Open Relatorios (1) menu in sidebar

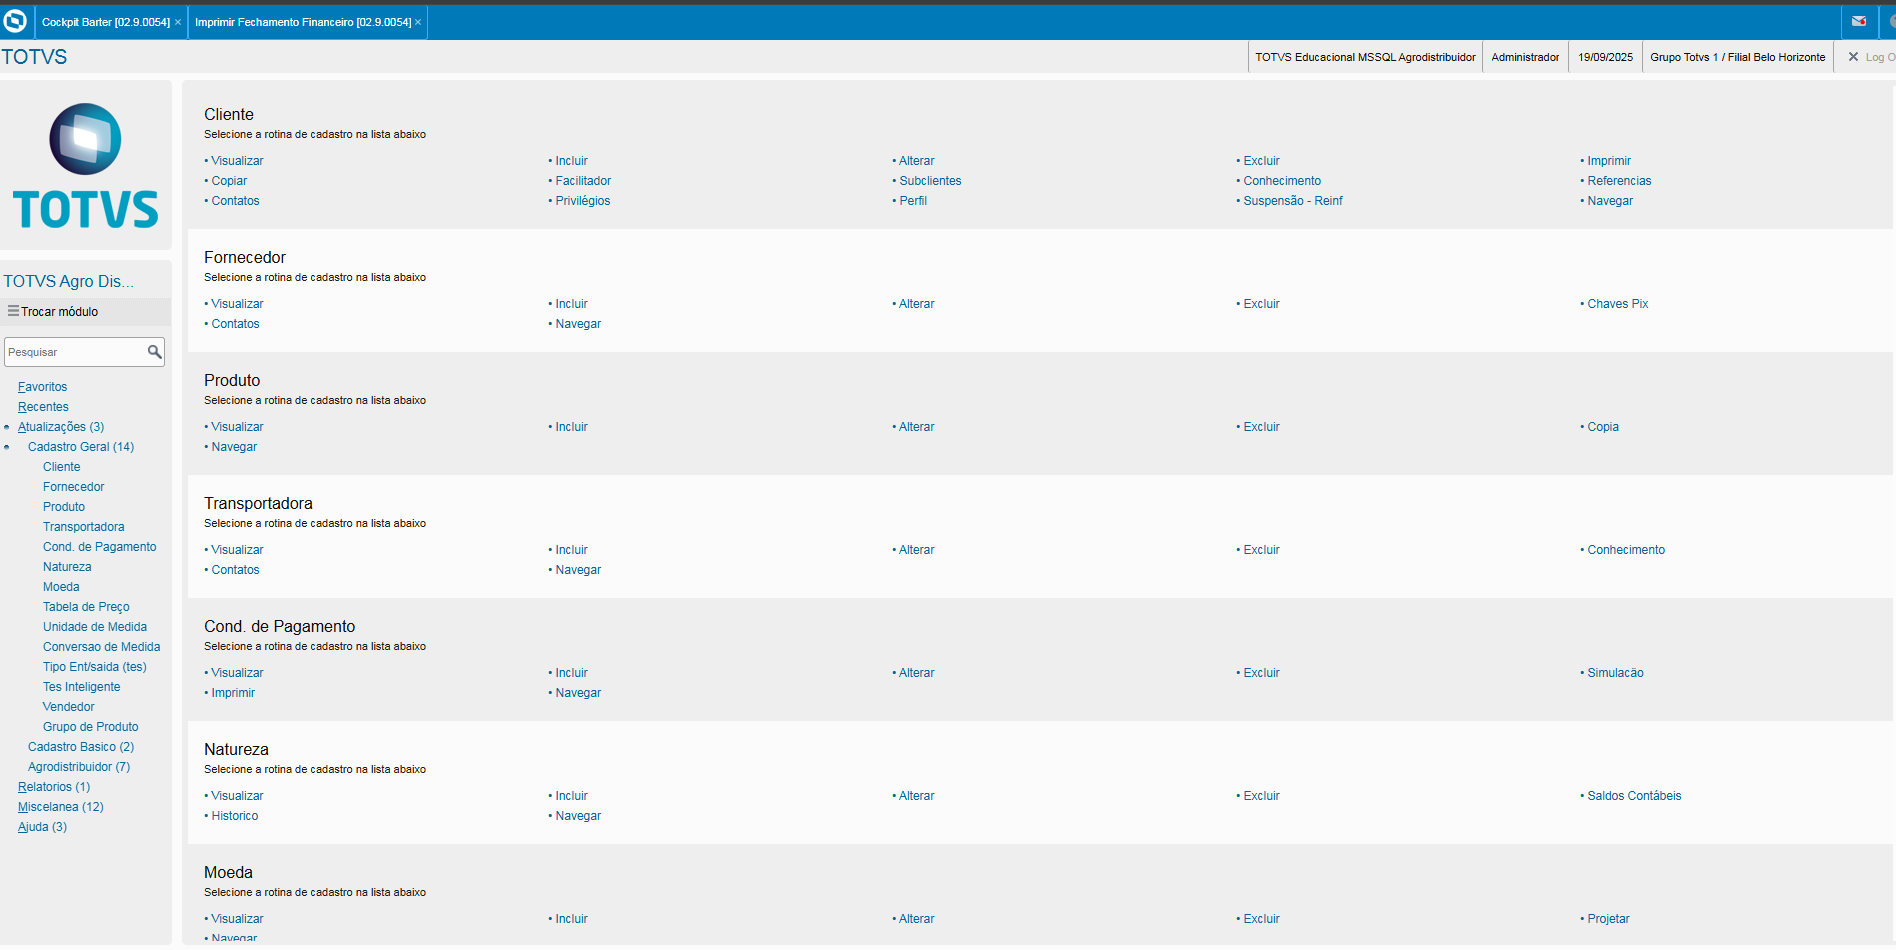tap(53, 787)
